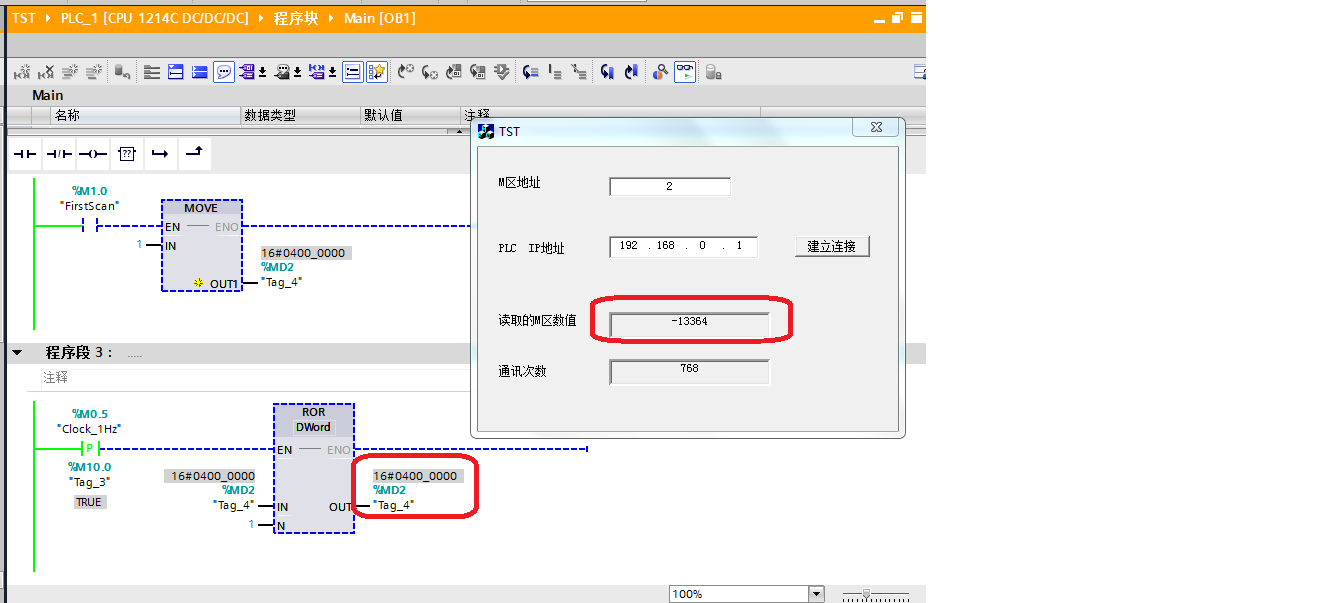Image resolution: width=1344 pixels, height=603 pixels.
Task: Toggle monitoring with the glasses icon
Action: point(685,72)
